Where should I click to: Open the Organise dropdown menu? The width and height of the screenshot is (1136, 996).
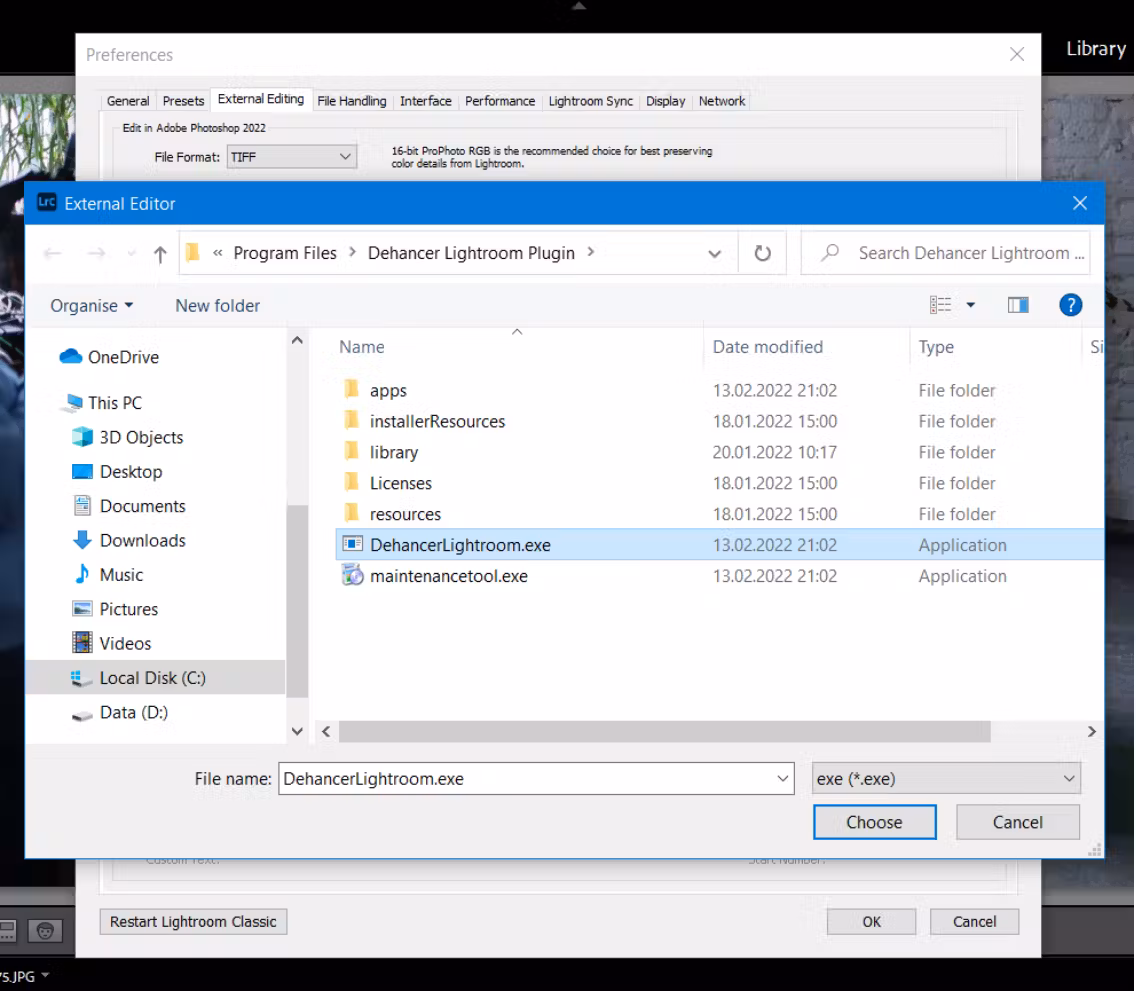click(x=91, y=306)
